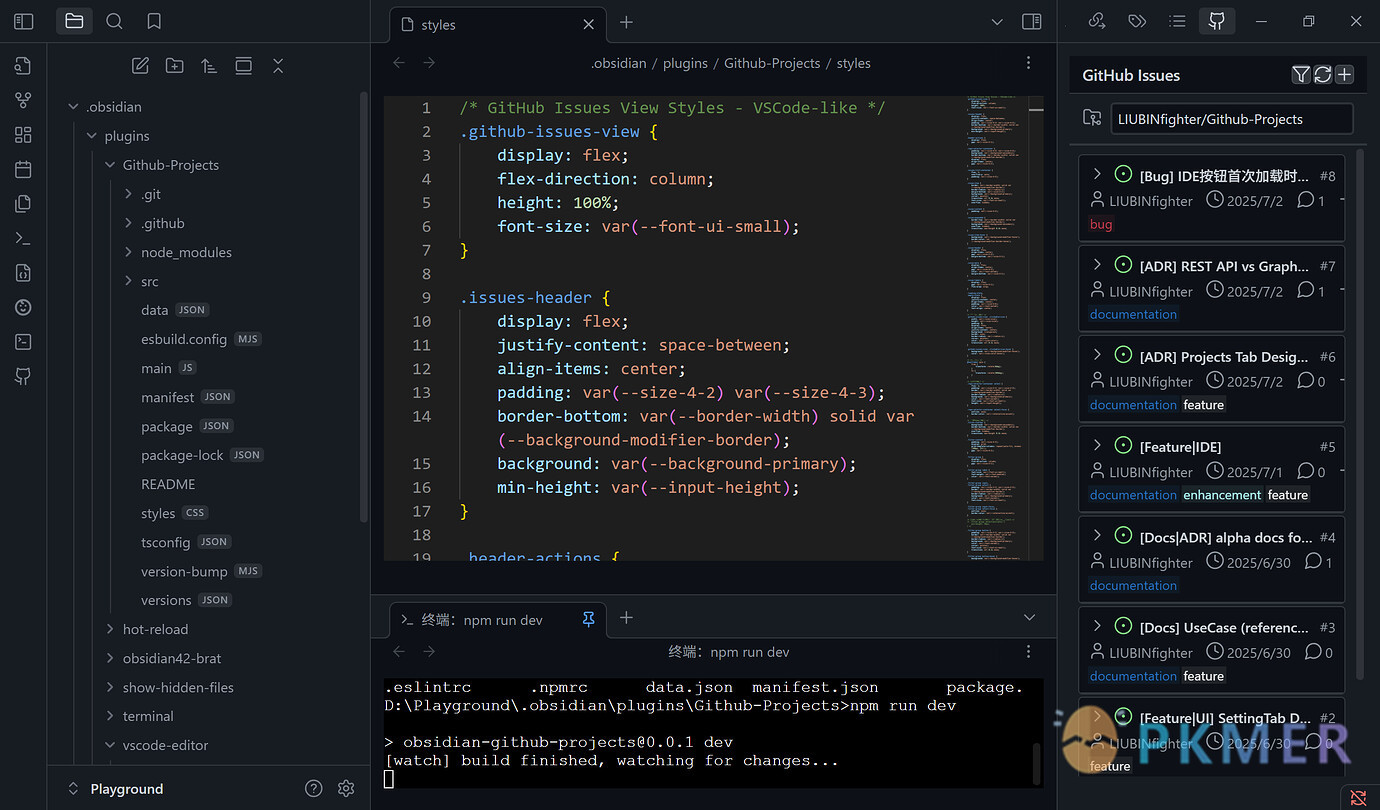Create a new folder in explorer
Screen dimensions: 1380x810
point(174,66)
